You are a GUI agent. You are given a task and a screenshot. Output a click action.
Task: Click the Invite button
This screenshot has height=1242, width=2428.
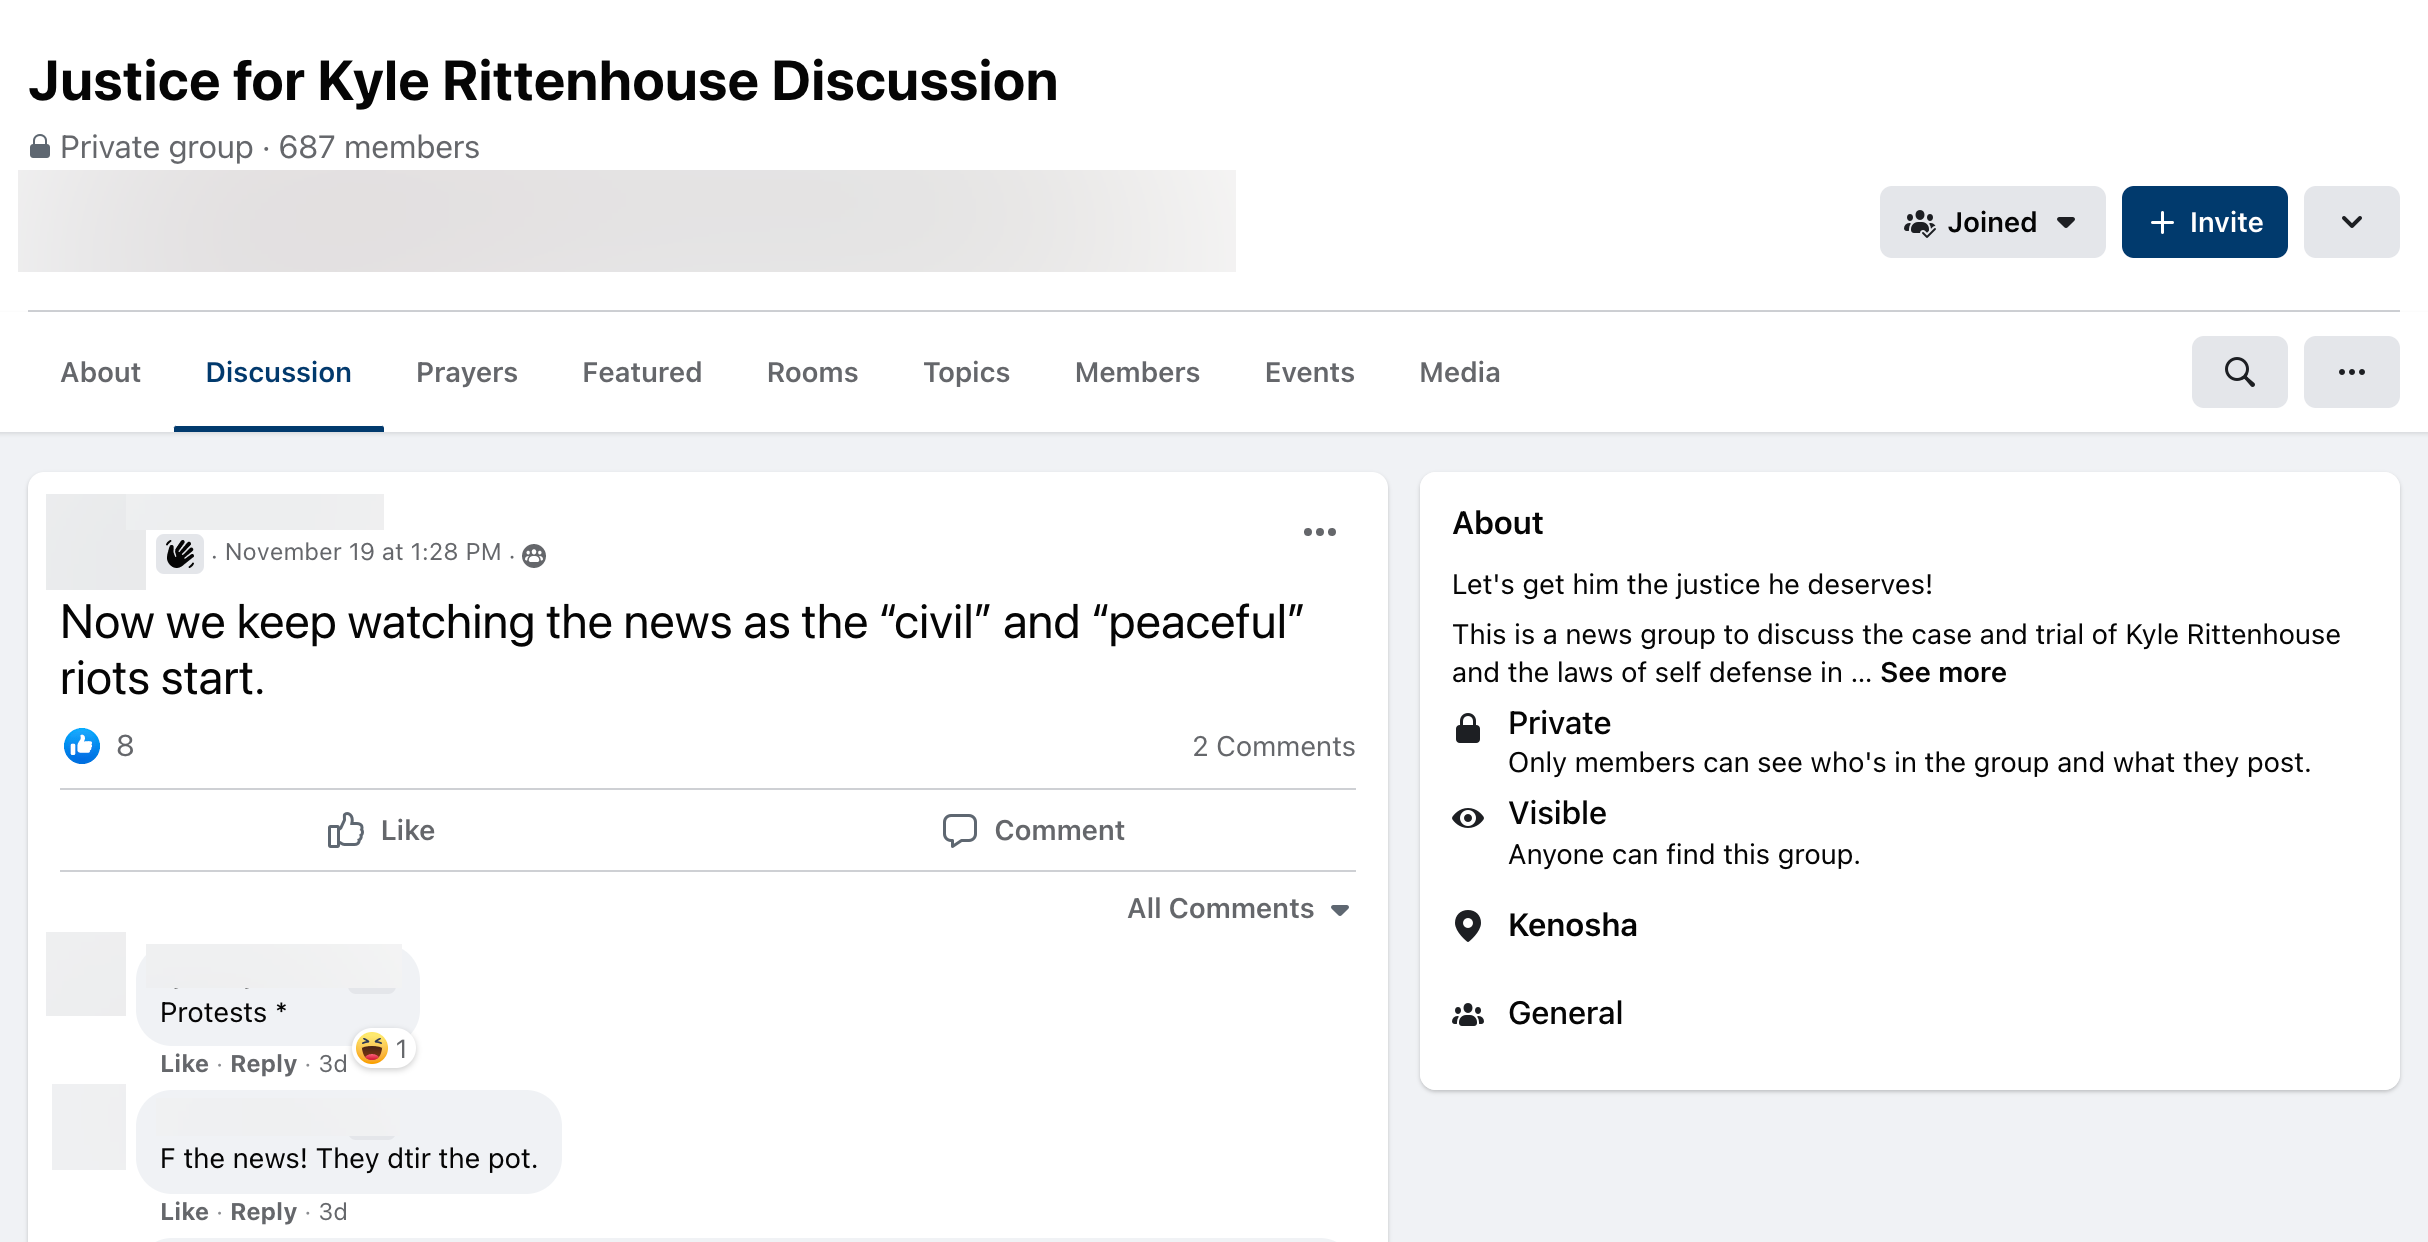pyautogui.click(x=2204, y=222)
